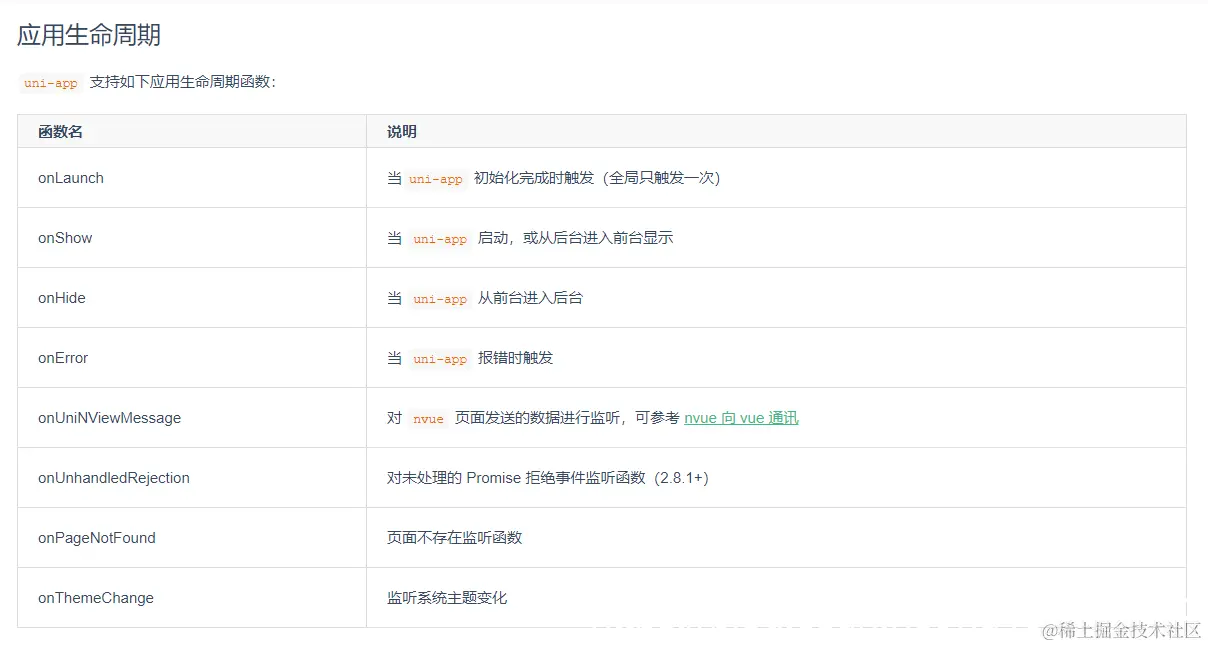Screen dimensions: 1208x647
Task: Select the onHide table row
Action: pyautogui.click(x=62, y=297)
